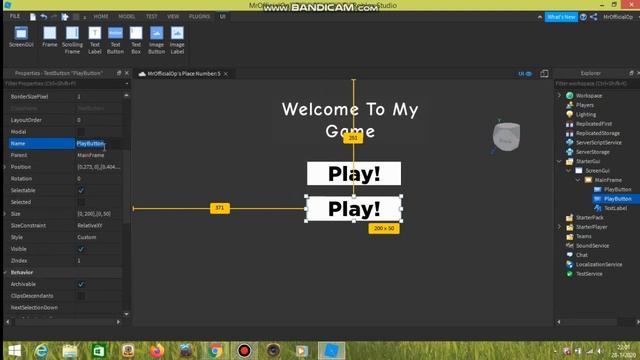Expand the StarterPlayer node
Screen dimensions: 640x360
559,227
